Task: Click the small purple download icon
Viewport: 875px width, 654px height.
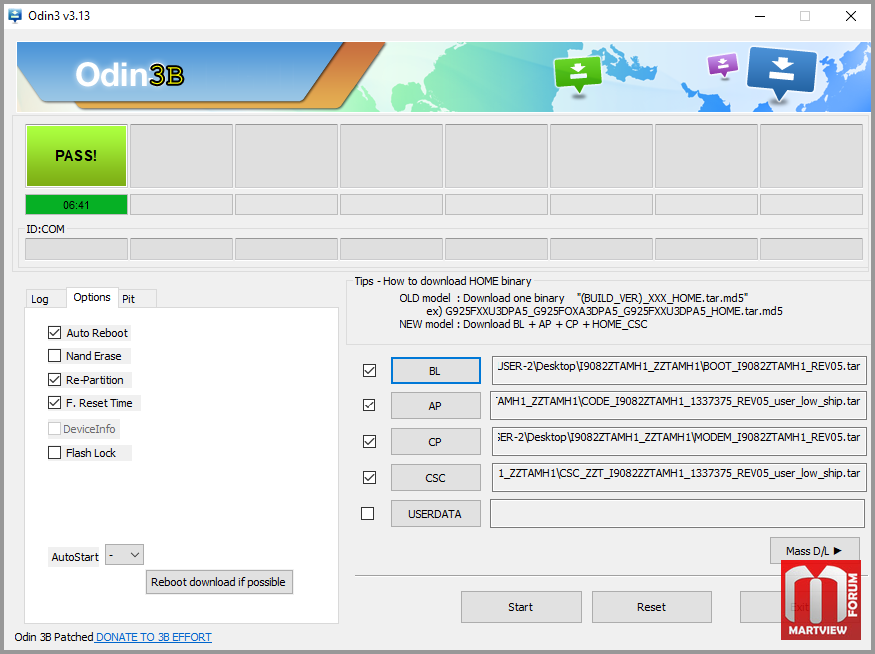Action: click(722, 66)
